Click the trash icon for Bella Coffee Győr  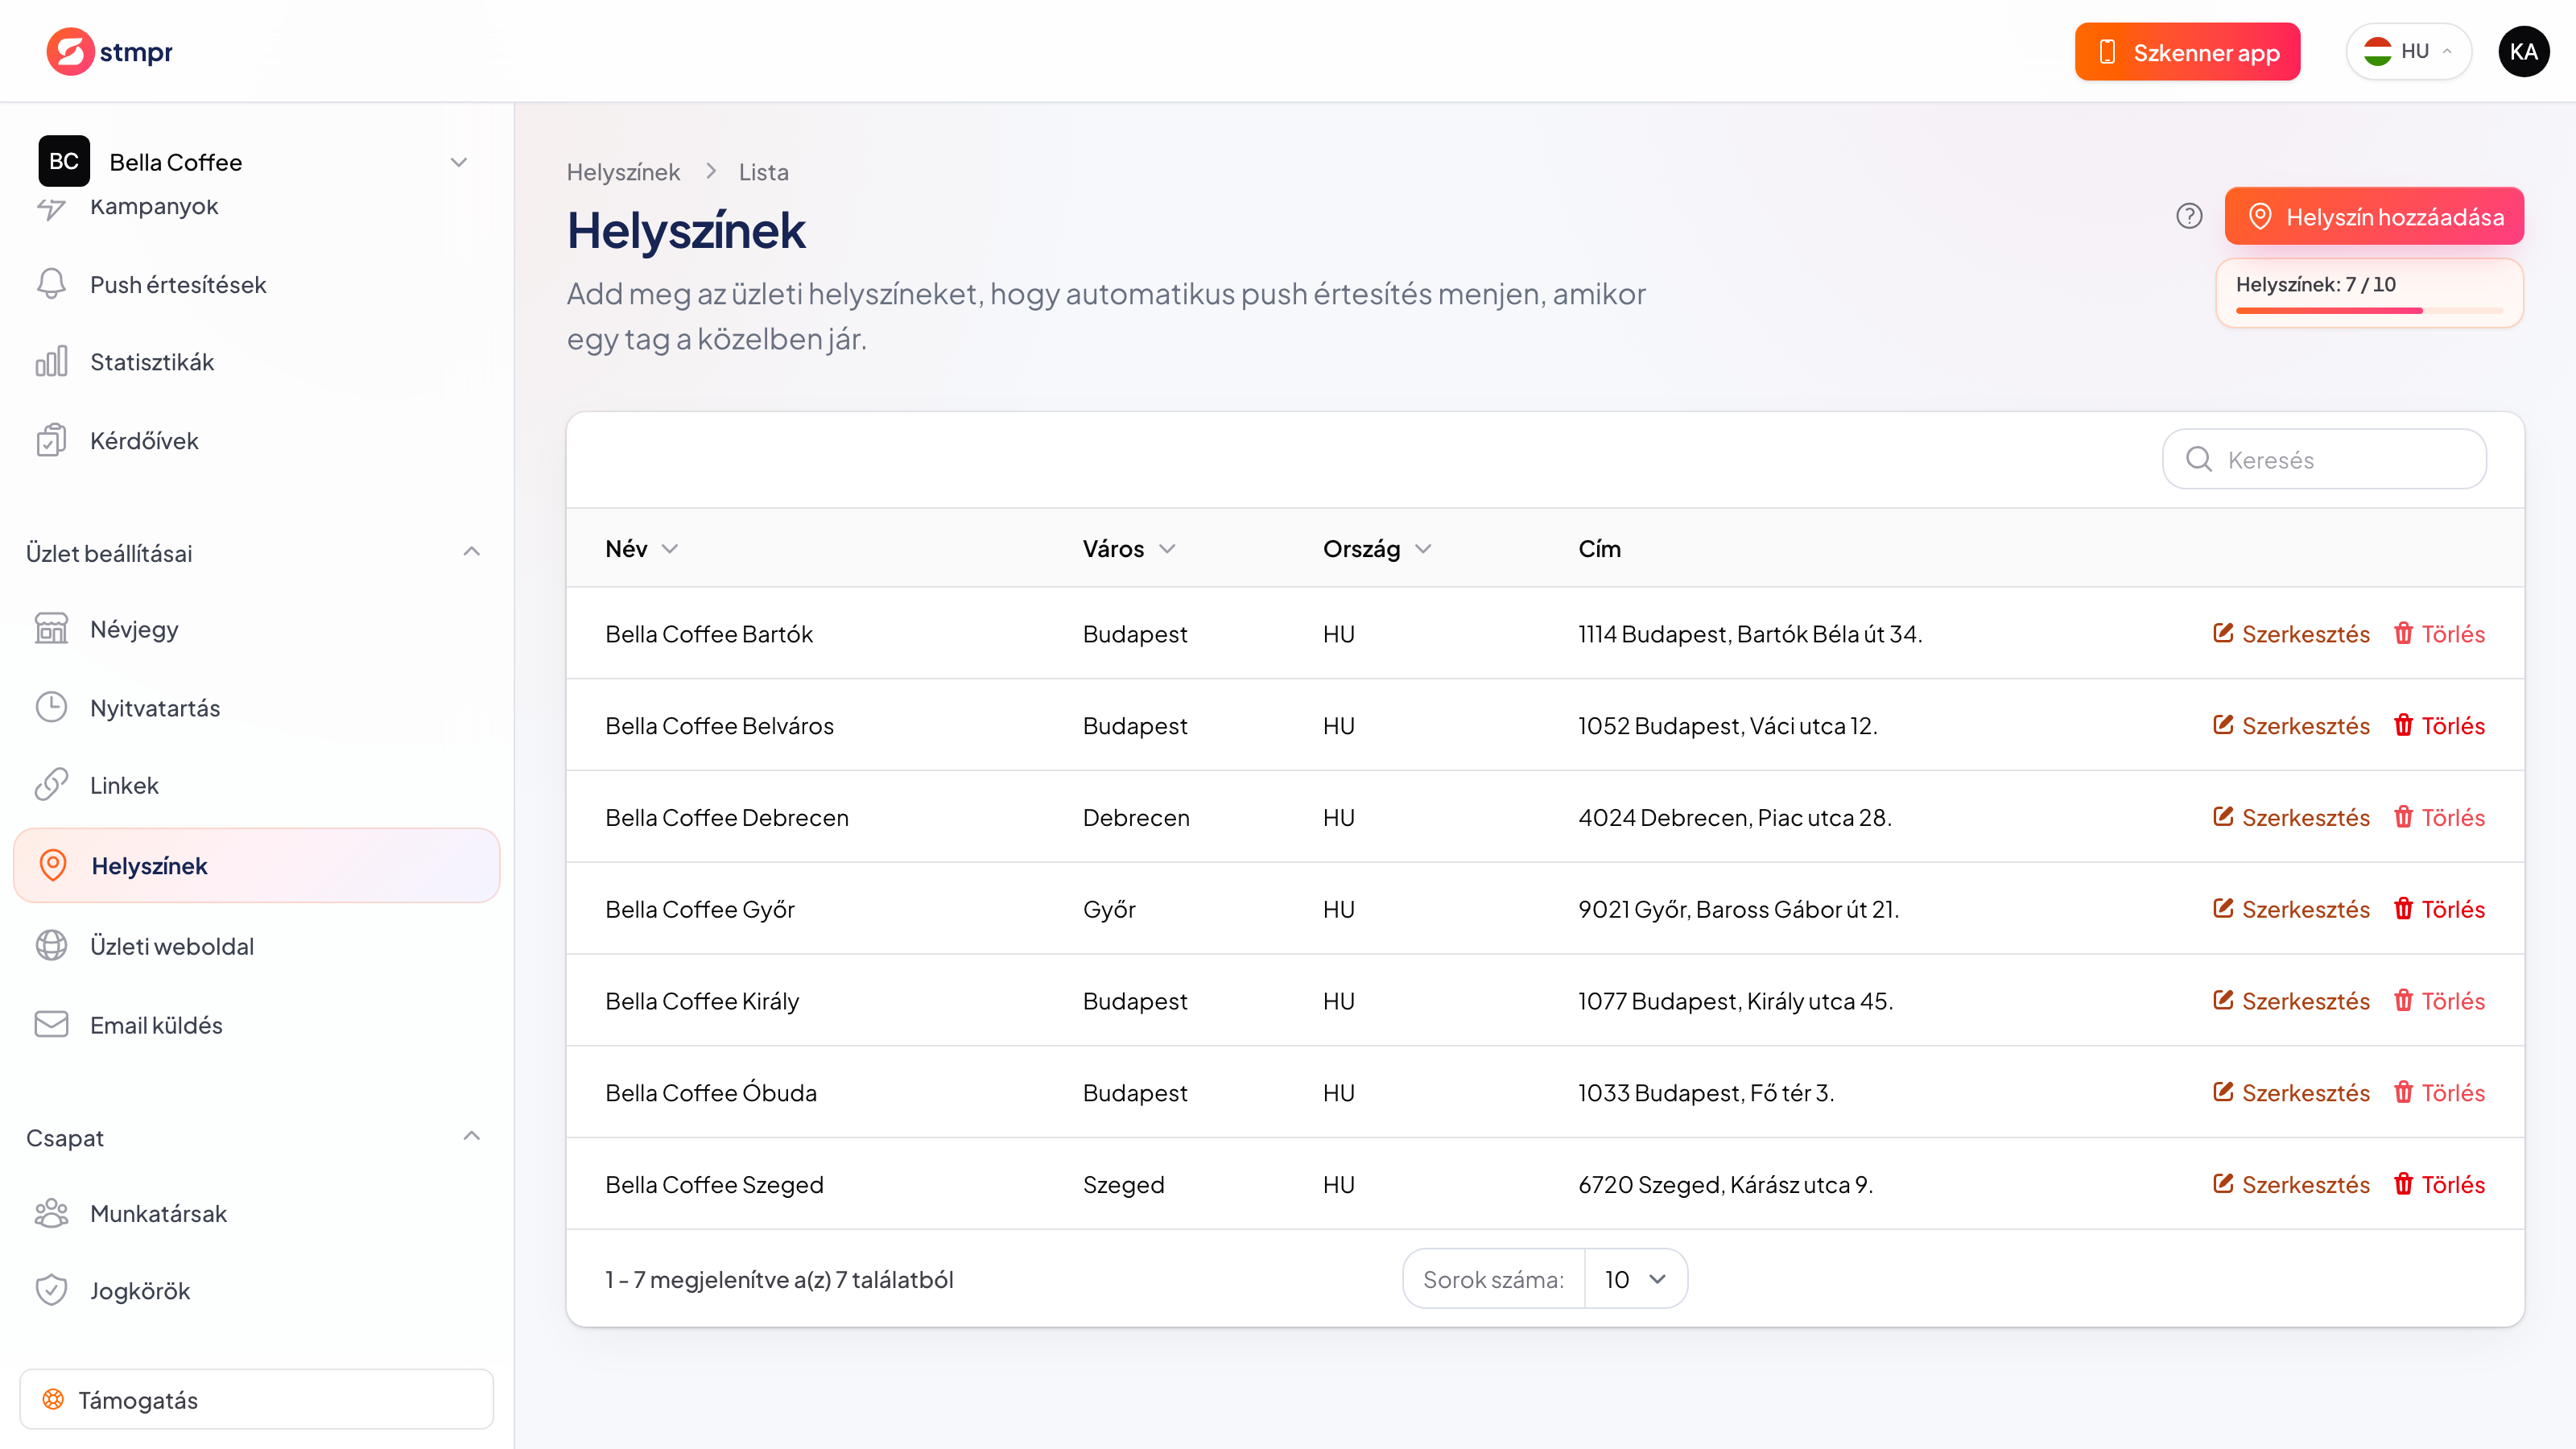(x=2403, y=909)
